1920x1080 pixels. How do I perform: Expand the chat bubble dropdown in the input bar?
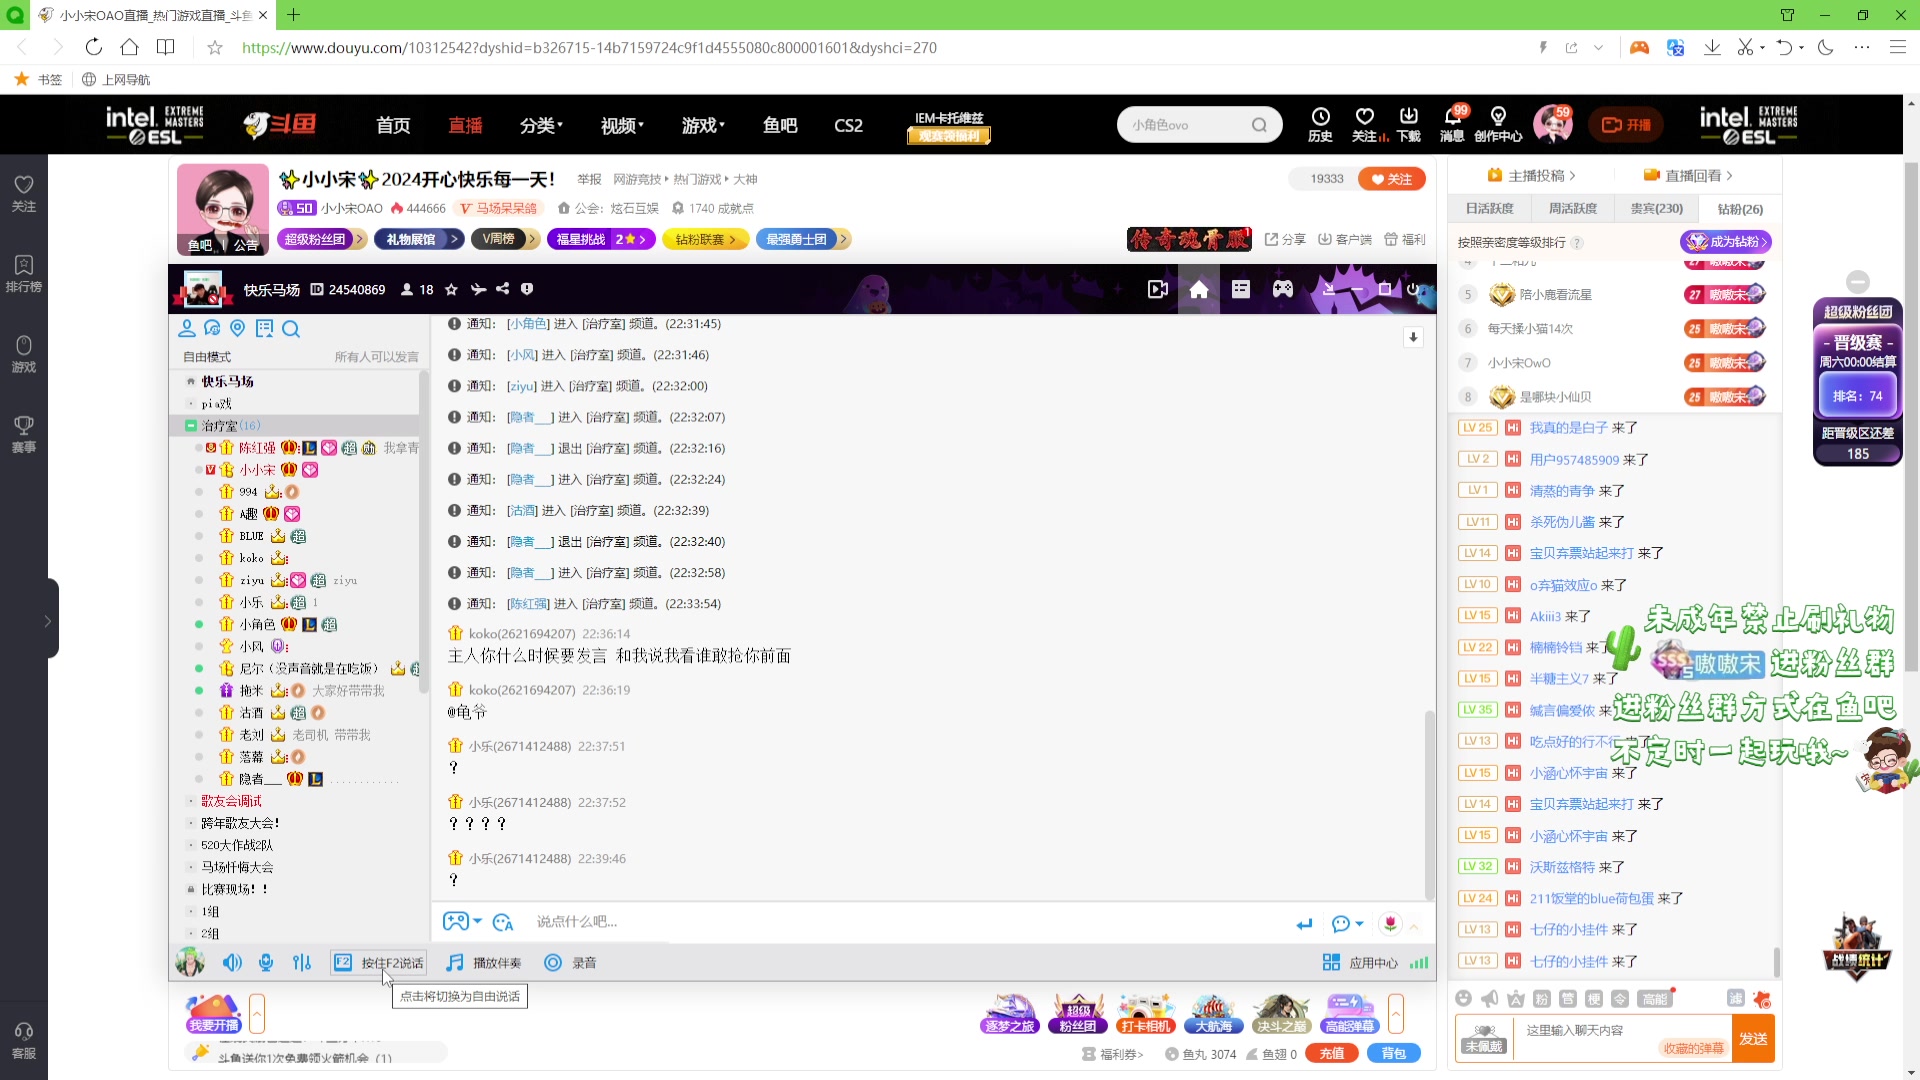pyautogui.click(x=1359, y=924)
